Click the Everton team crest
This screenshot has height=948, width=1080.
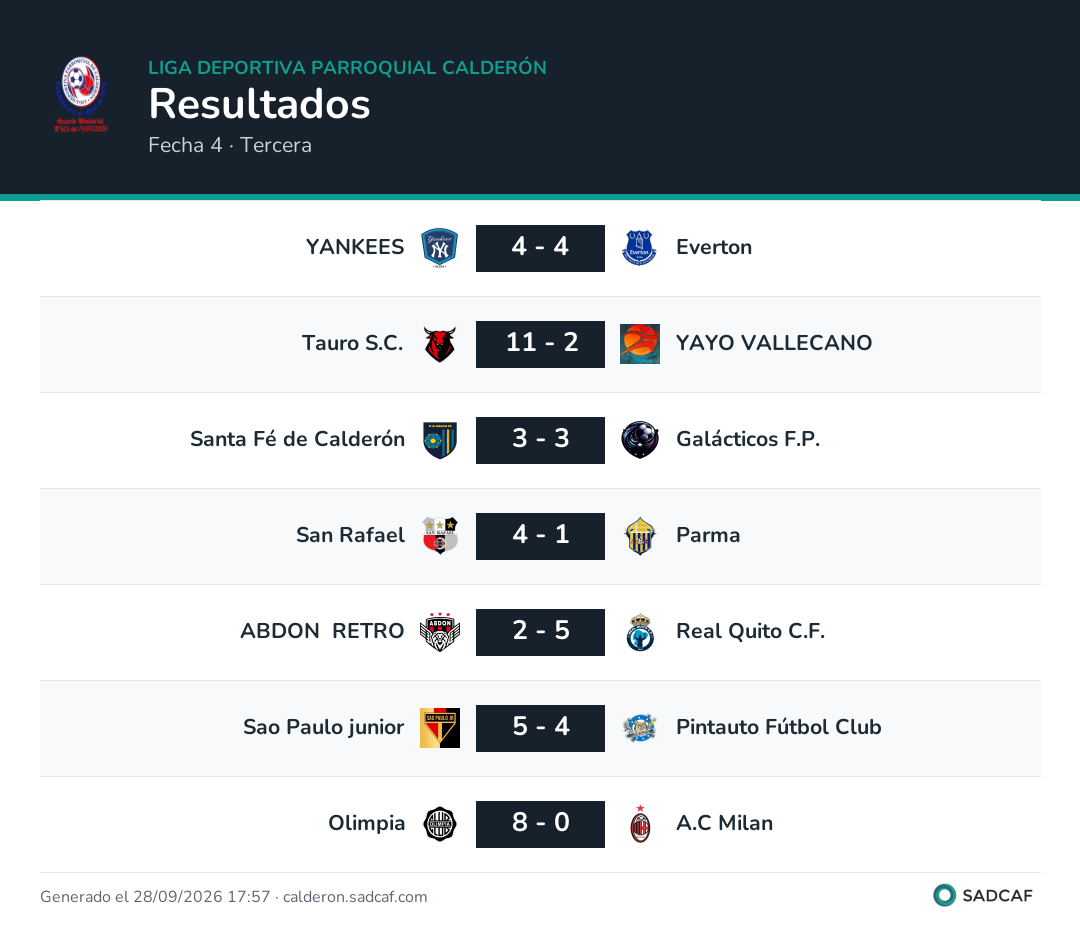tap(639, 248)
